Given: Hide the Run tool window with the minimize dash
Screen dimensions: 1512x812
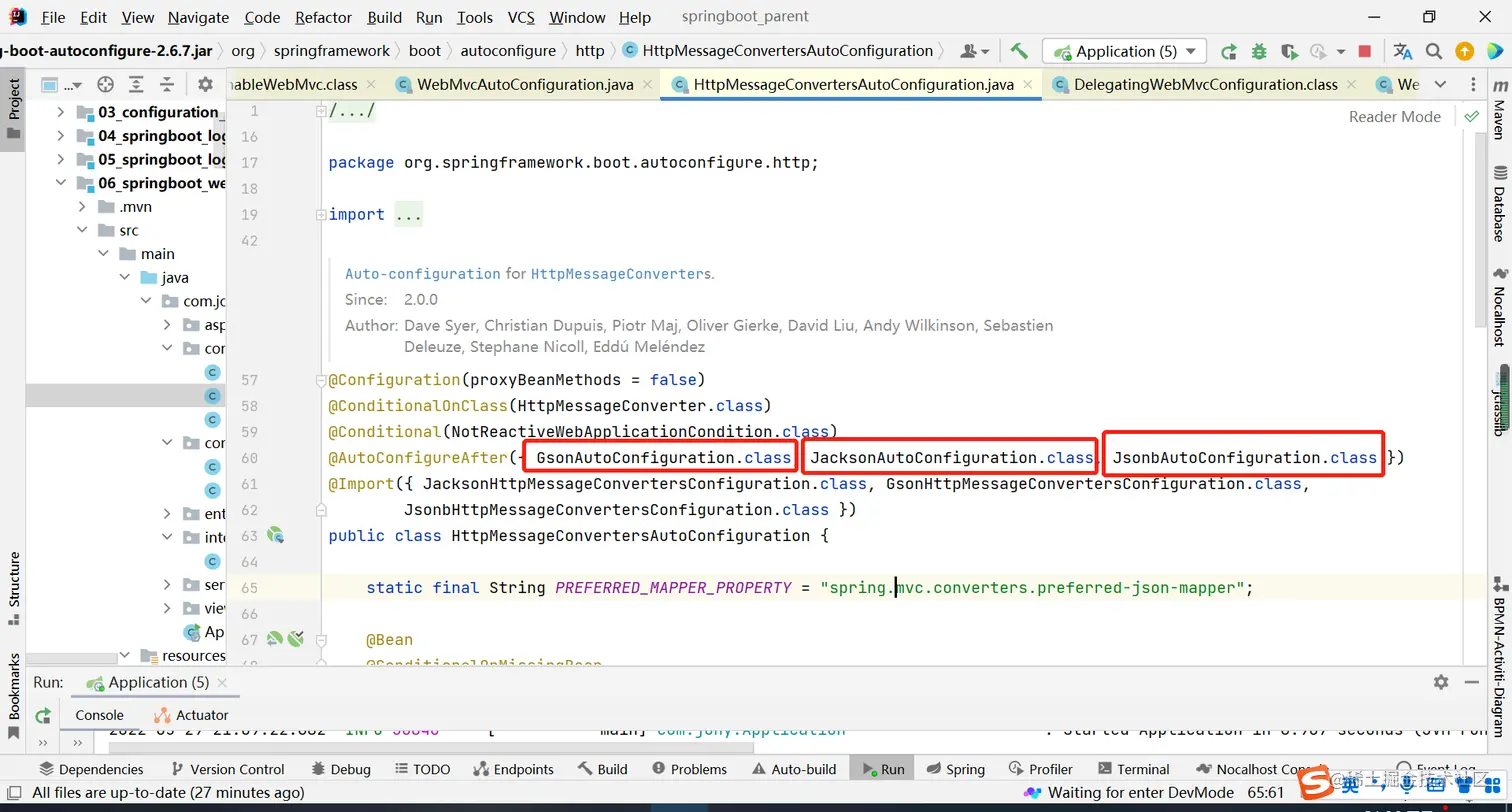Looking at the screenshot, I should coord(1473,682).
